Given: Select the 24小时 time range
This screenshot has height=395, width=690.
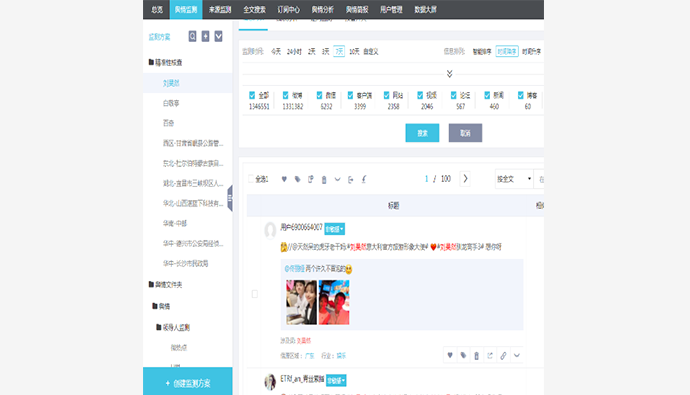Looking at the screenshot, I should click(x=294, y=51).
